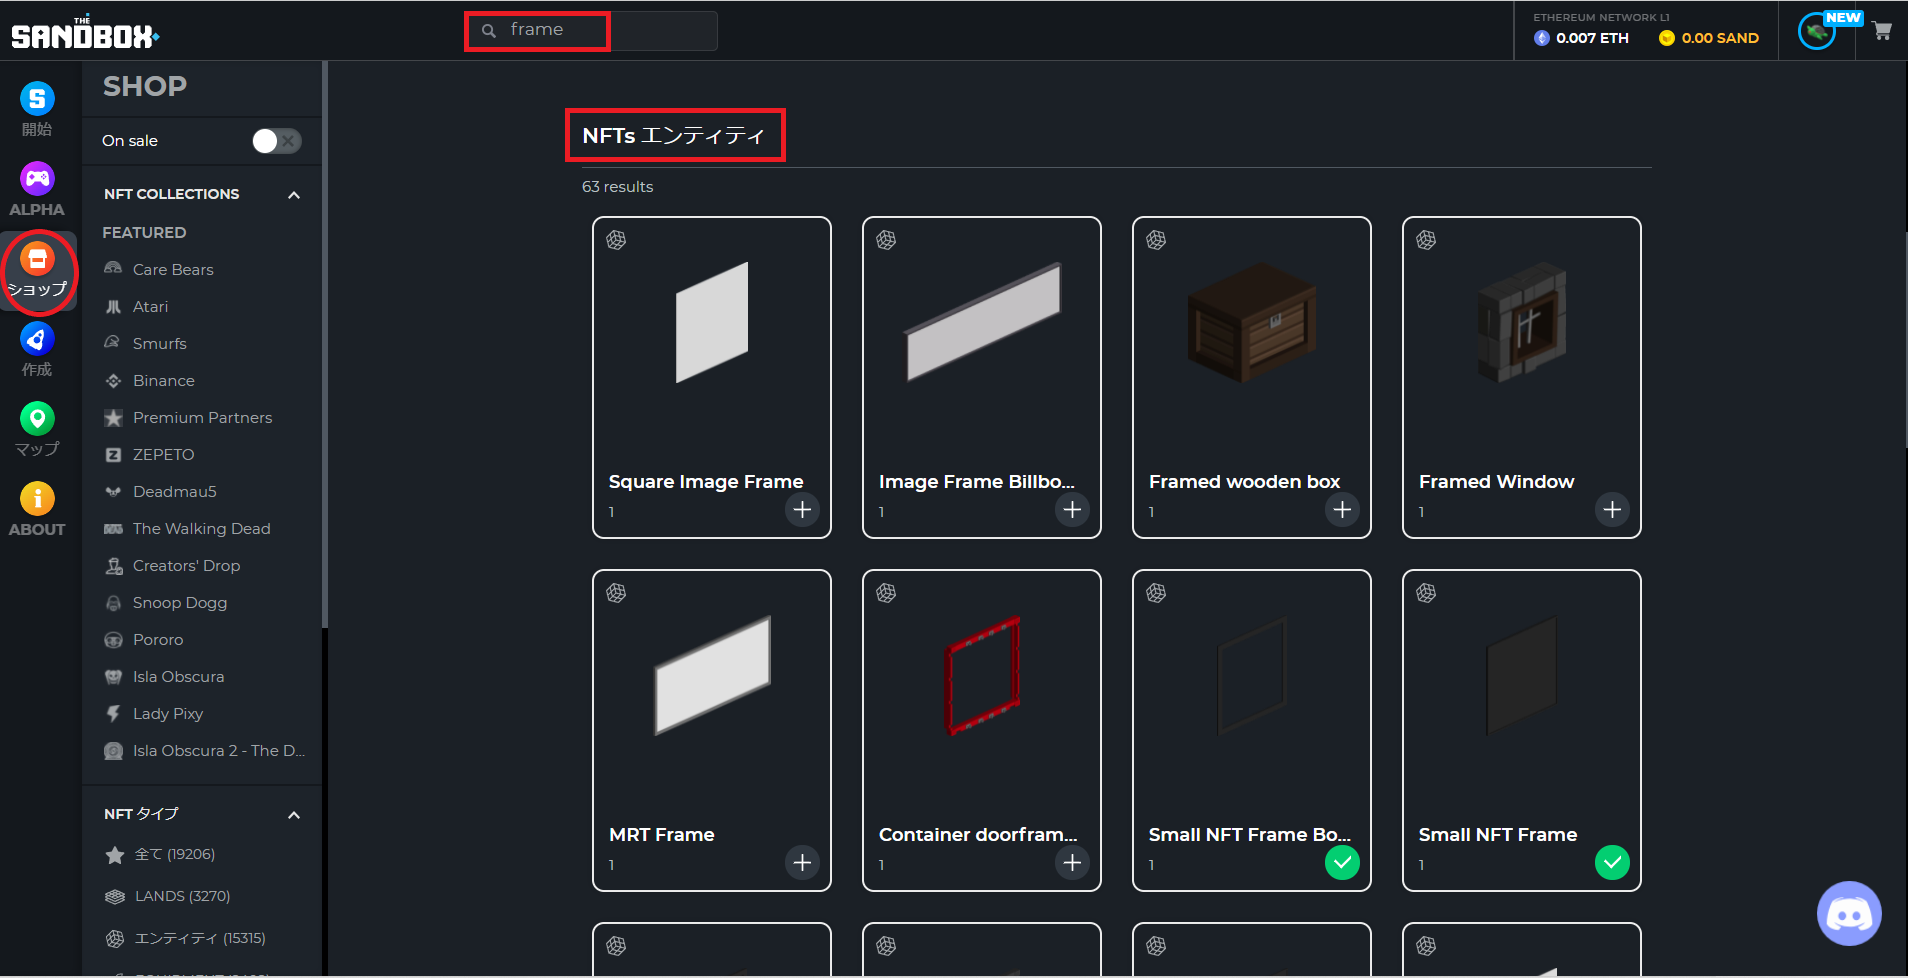This screenshot has height=978, width=1908.
Task: Open the Framed wooden box thumbnail
Action: click(1252, 322)
